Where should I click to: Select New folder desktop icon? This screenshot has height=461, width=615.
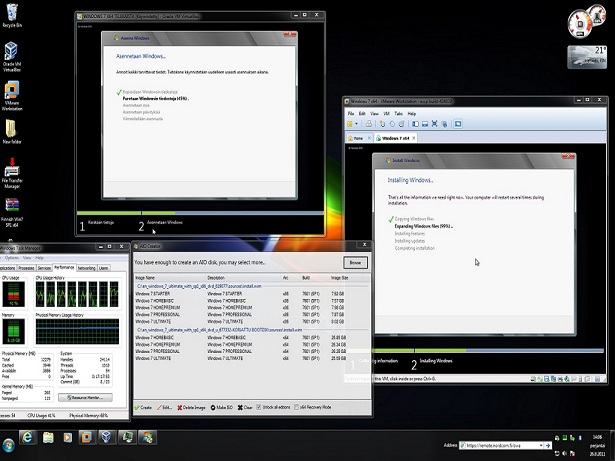[11, 131]
